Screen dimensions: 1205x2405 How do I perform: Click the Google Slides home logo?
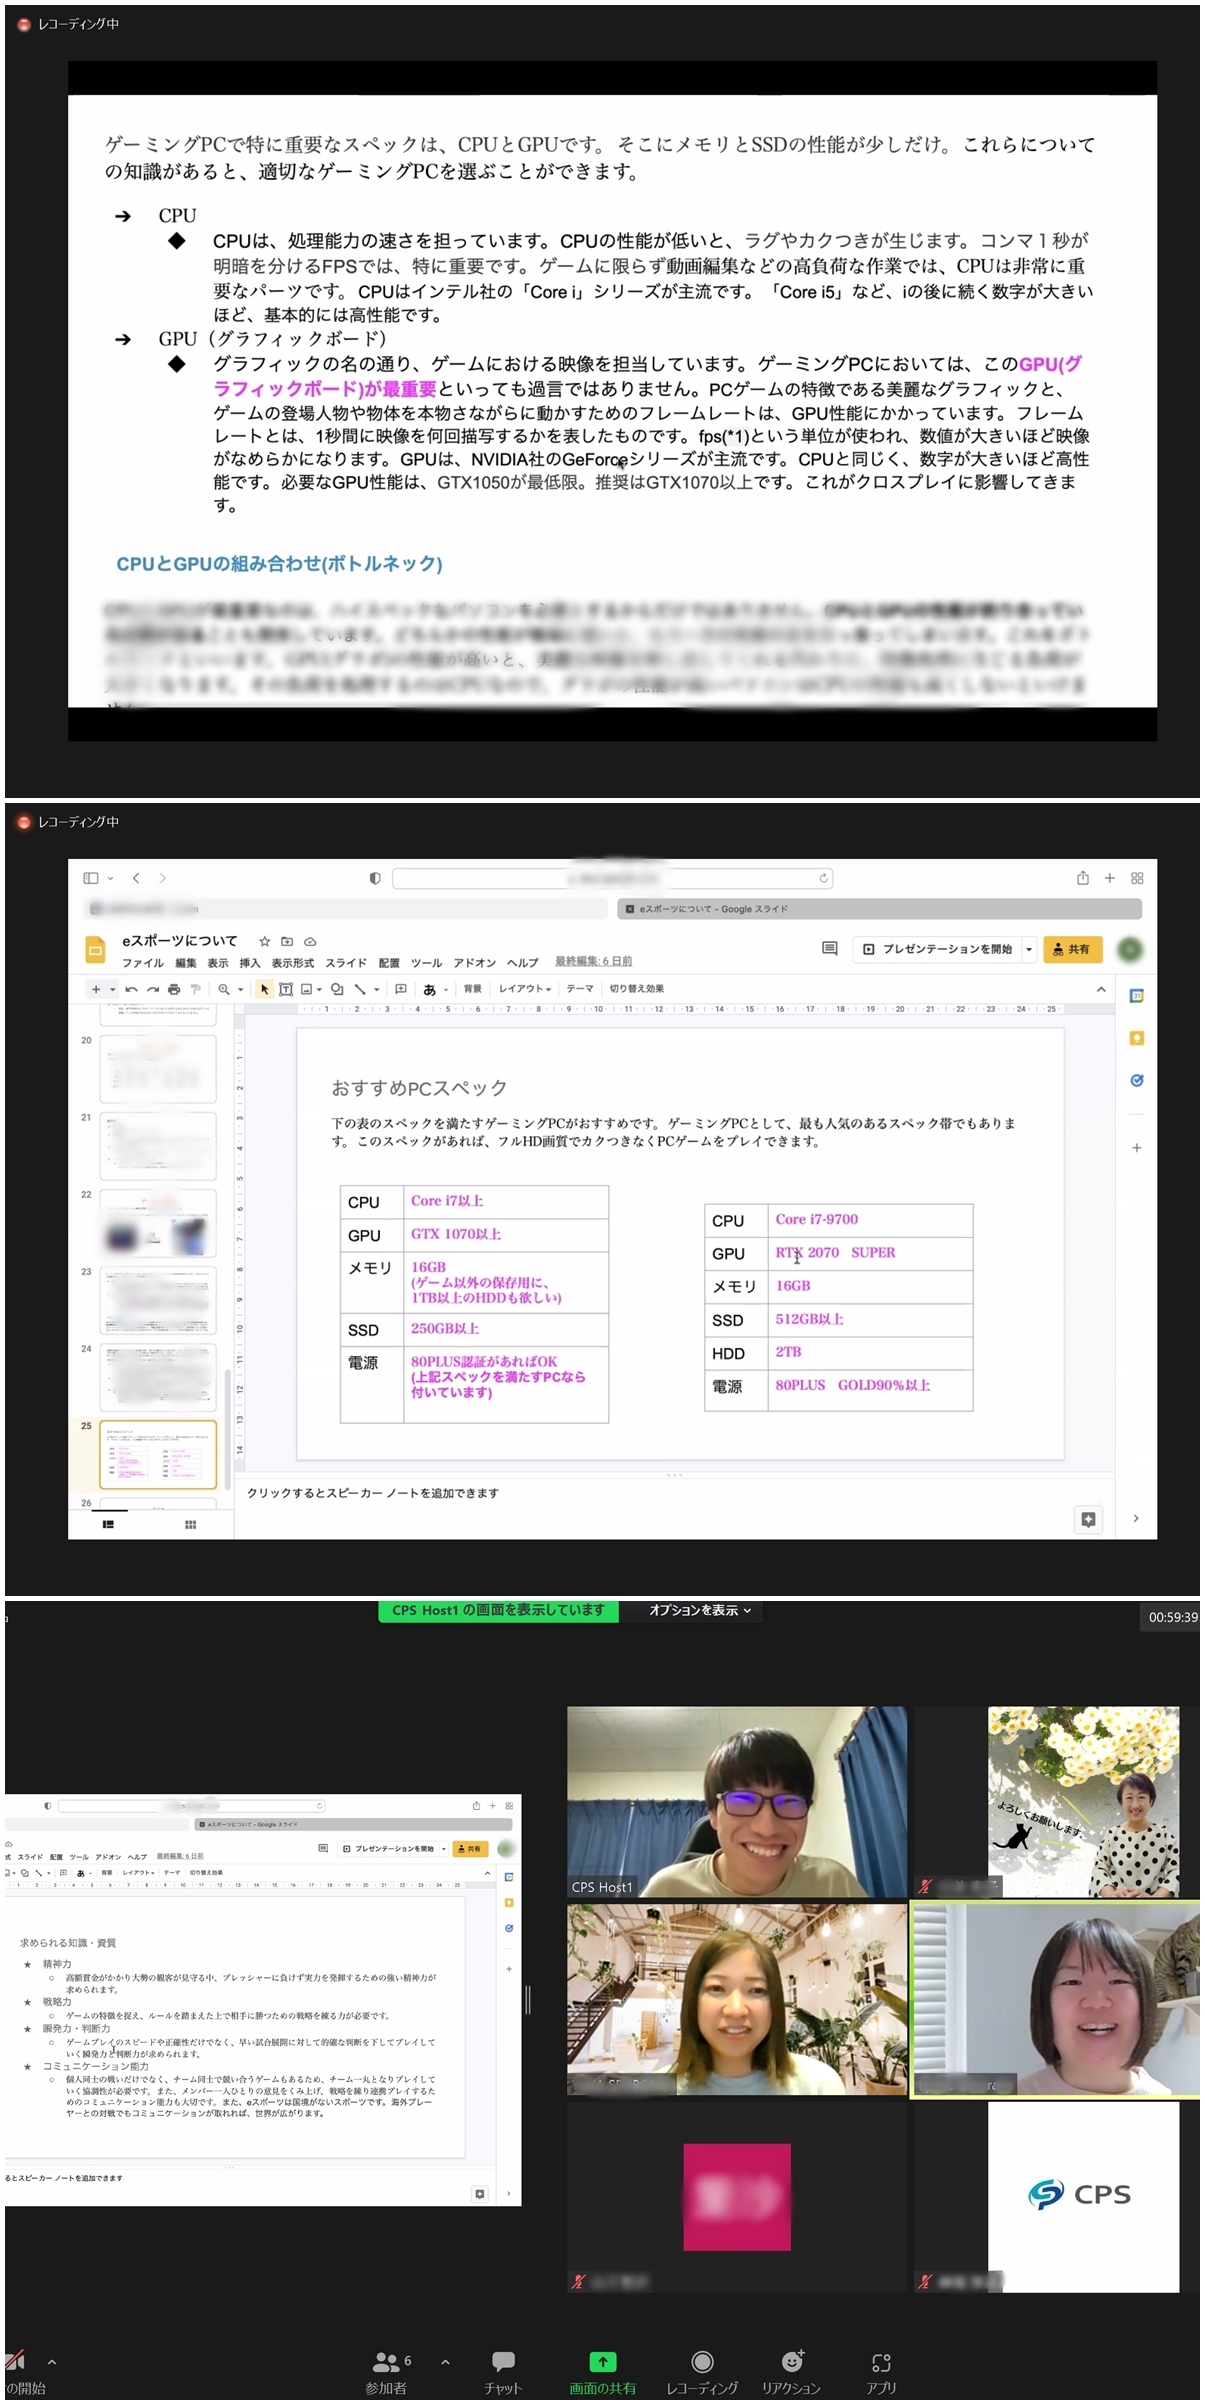coord(95,949)
